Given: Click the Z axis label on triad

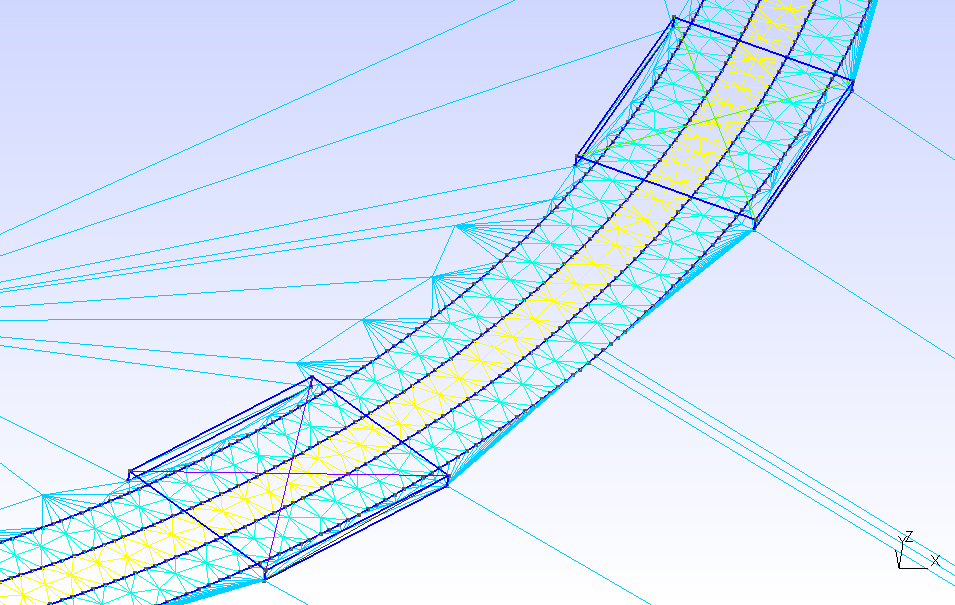Looking at the screenshot, I should pyautogui.click(x=908, y=537).
